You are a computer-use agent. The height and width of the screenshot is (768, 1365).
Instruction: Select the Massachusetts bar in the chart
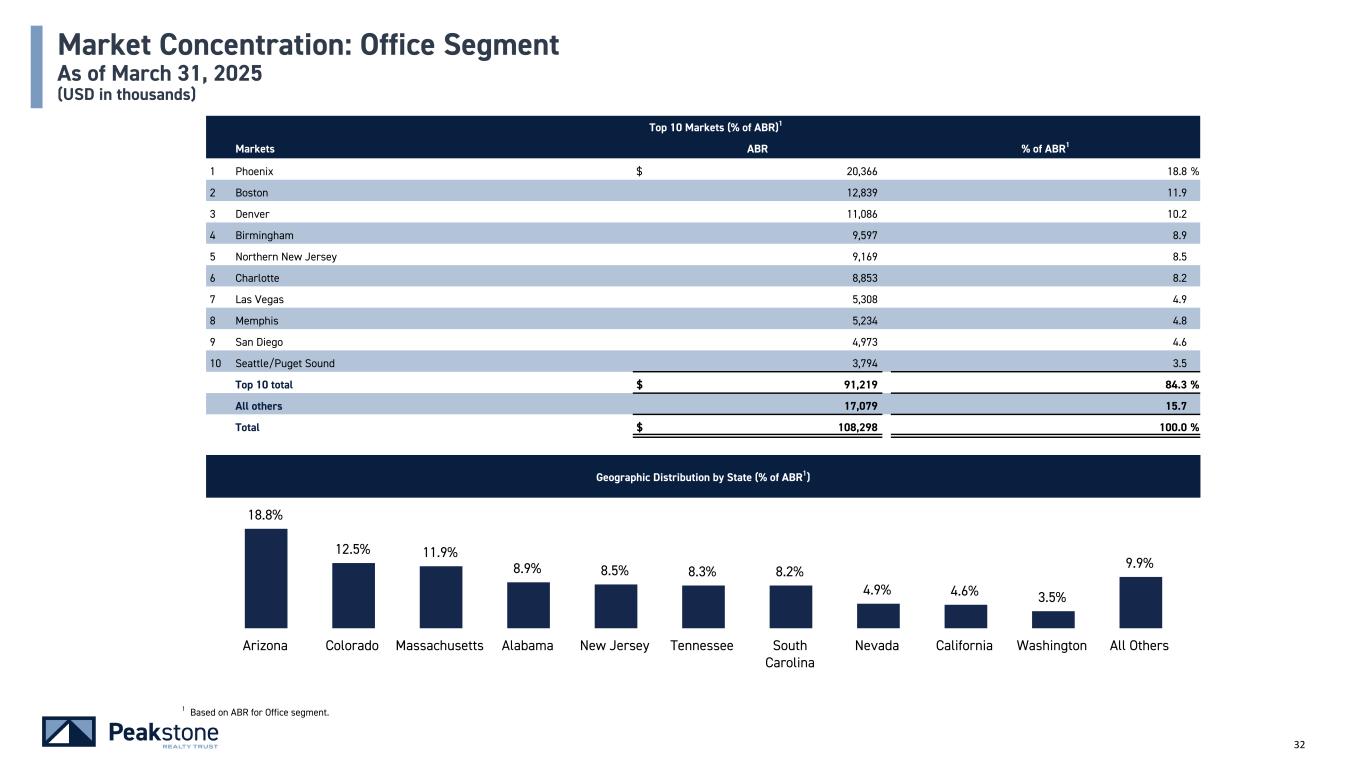point(440,597)
